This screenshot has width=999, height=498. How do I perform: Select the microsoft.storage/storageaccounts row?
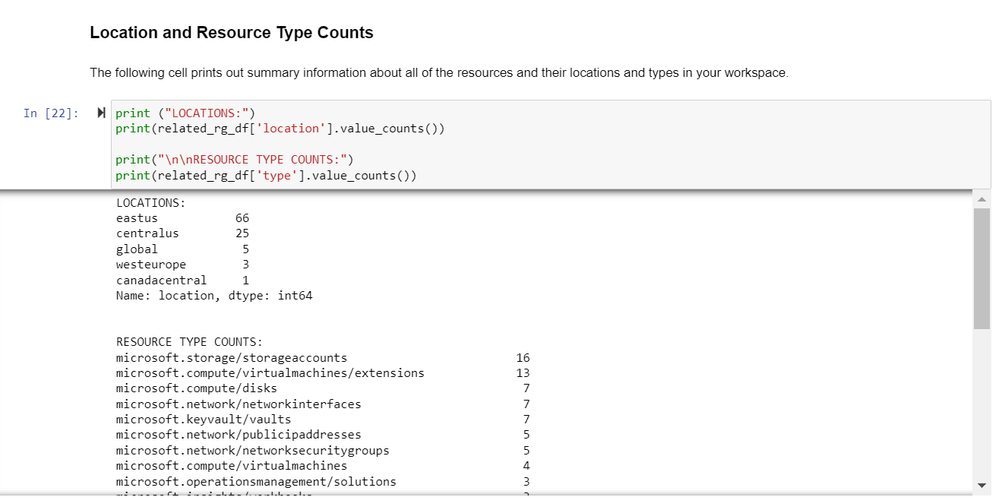(322, 358)
